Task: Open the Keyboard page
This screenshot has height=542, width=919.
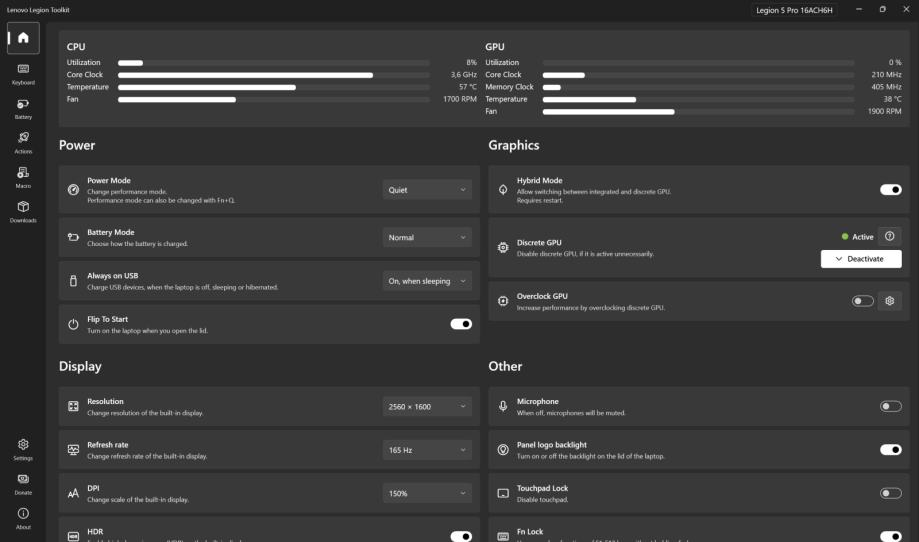Action: tap(23, 74)
